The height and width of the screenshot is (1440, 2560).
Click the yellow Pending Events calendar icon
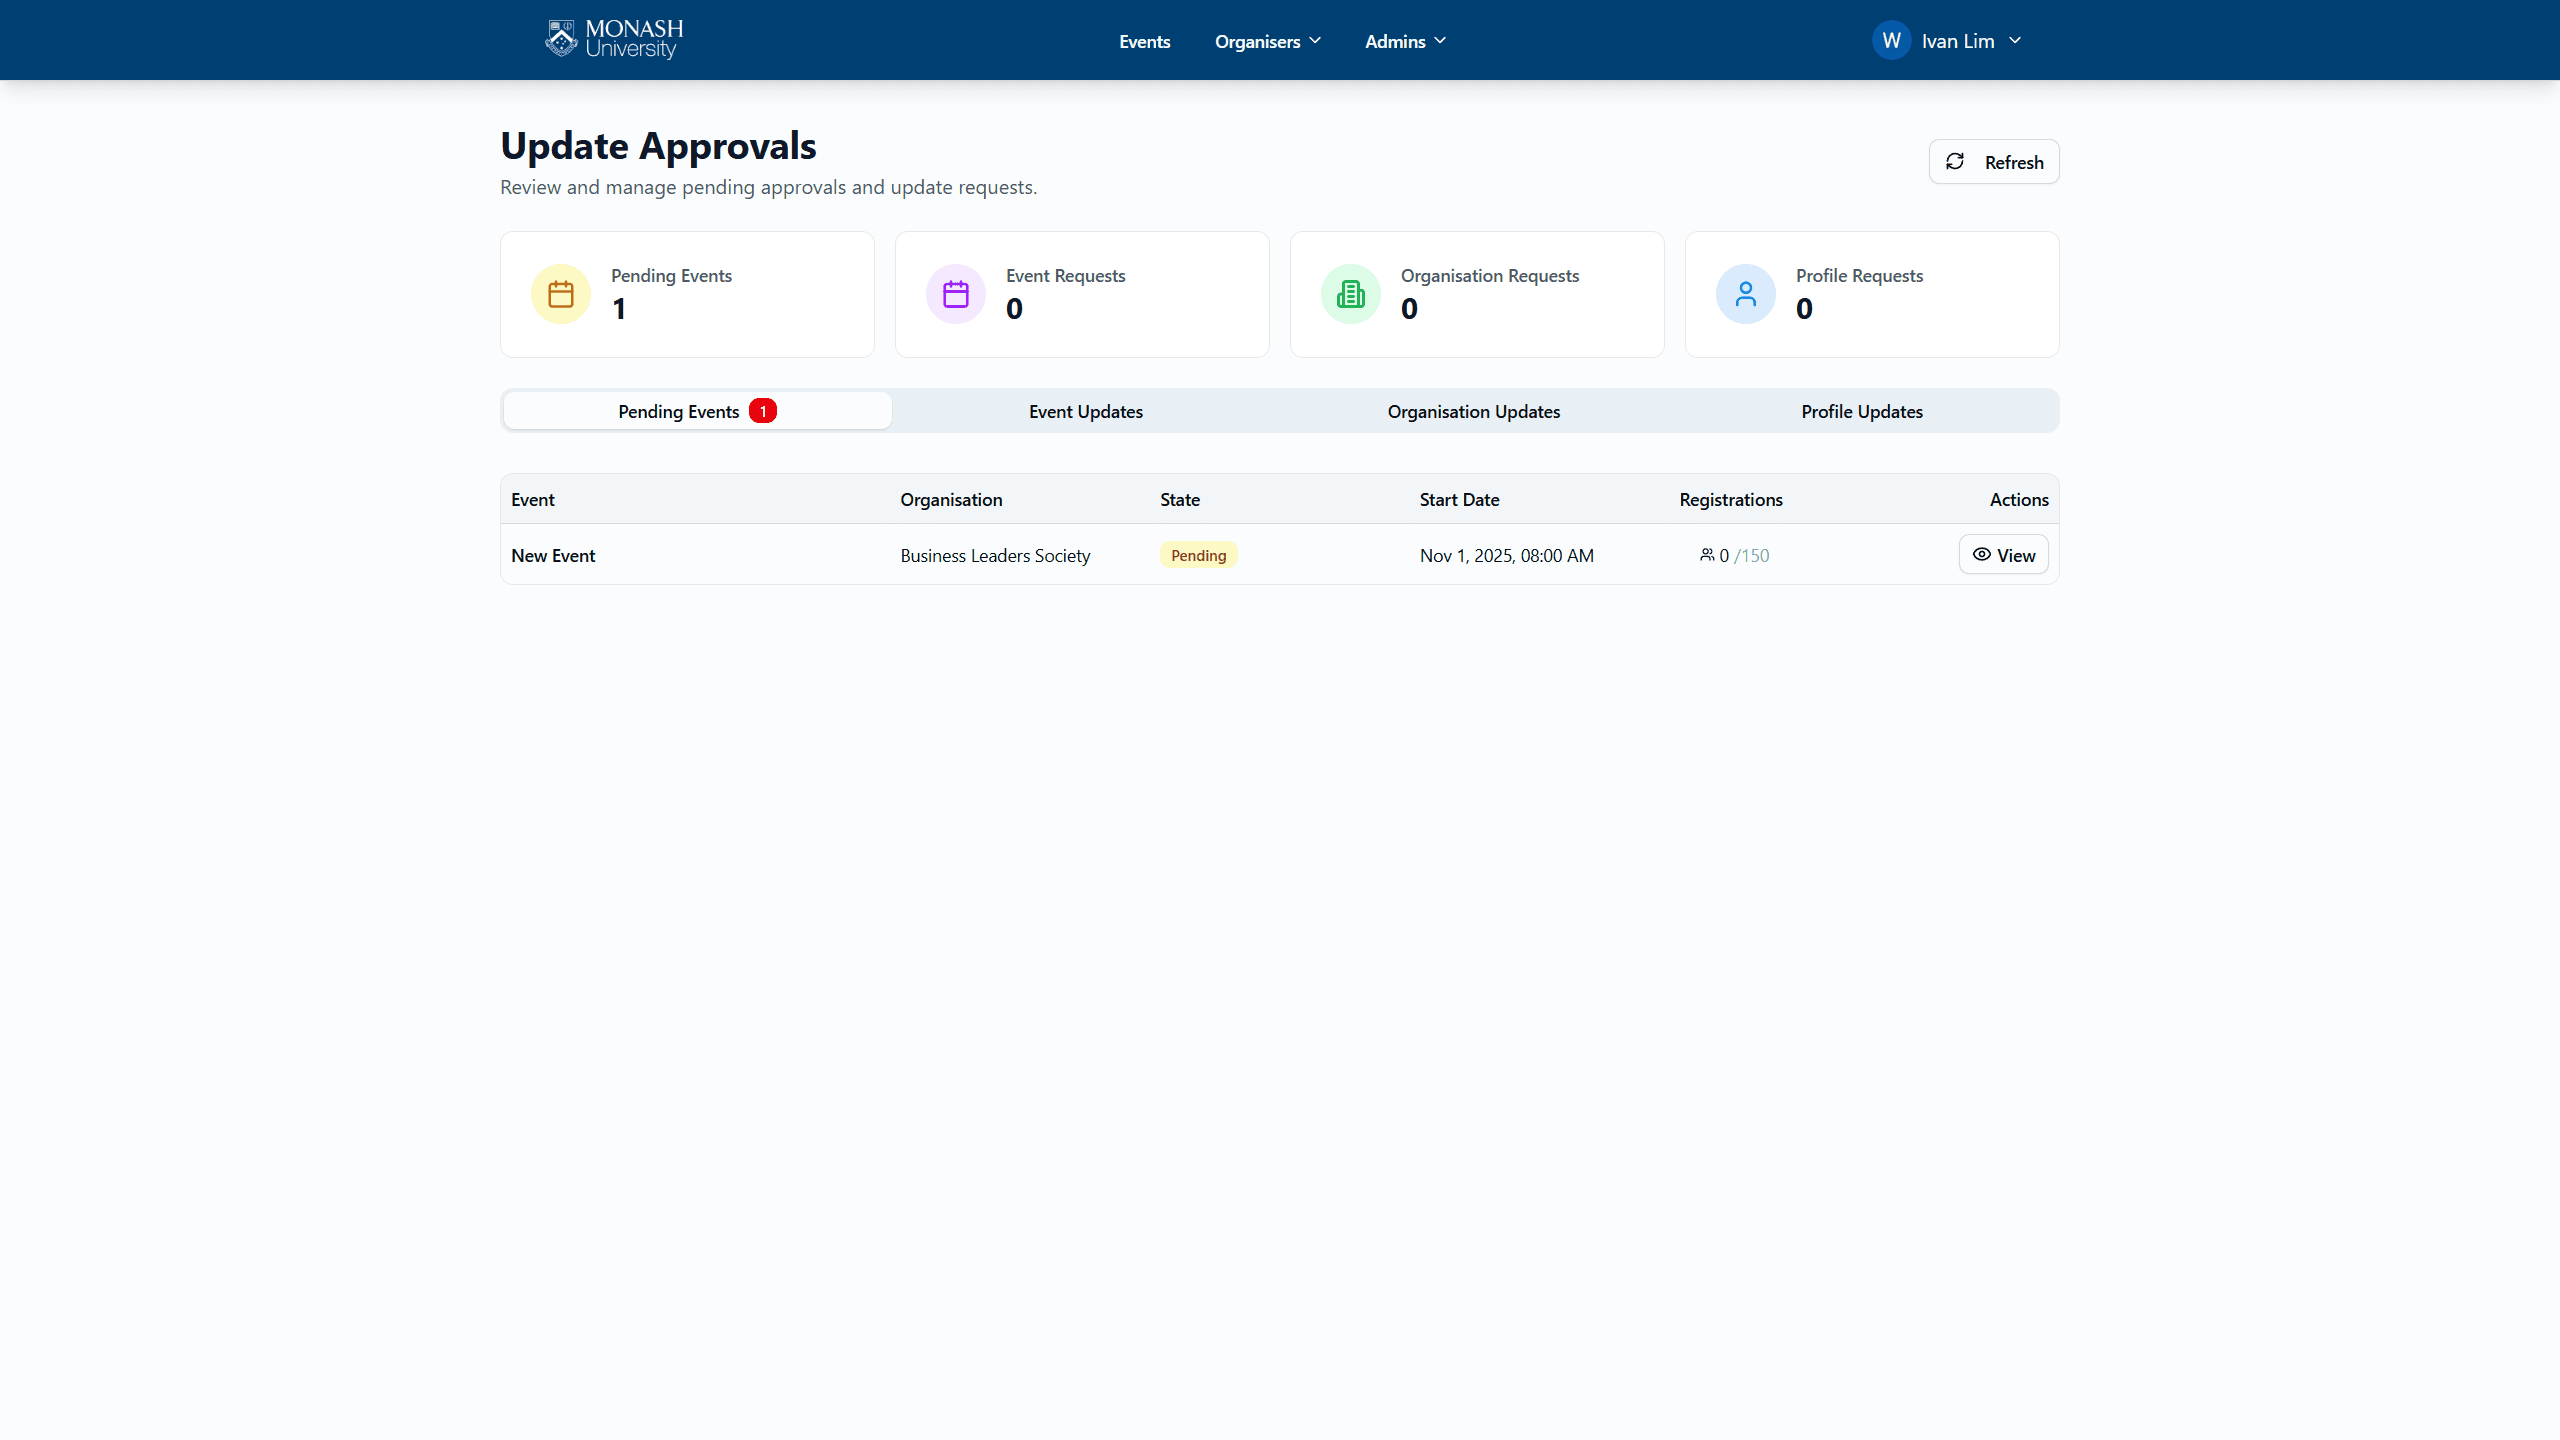click(561, 294)
